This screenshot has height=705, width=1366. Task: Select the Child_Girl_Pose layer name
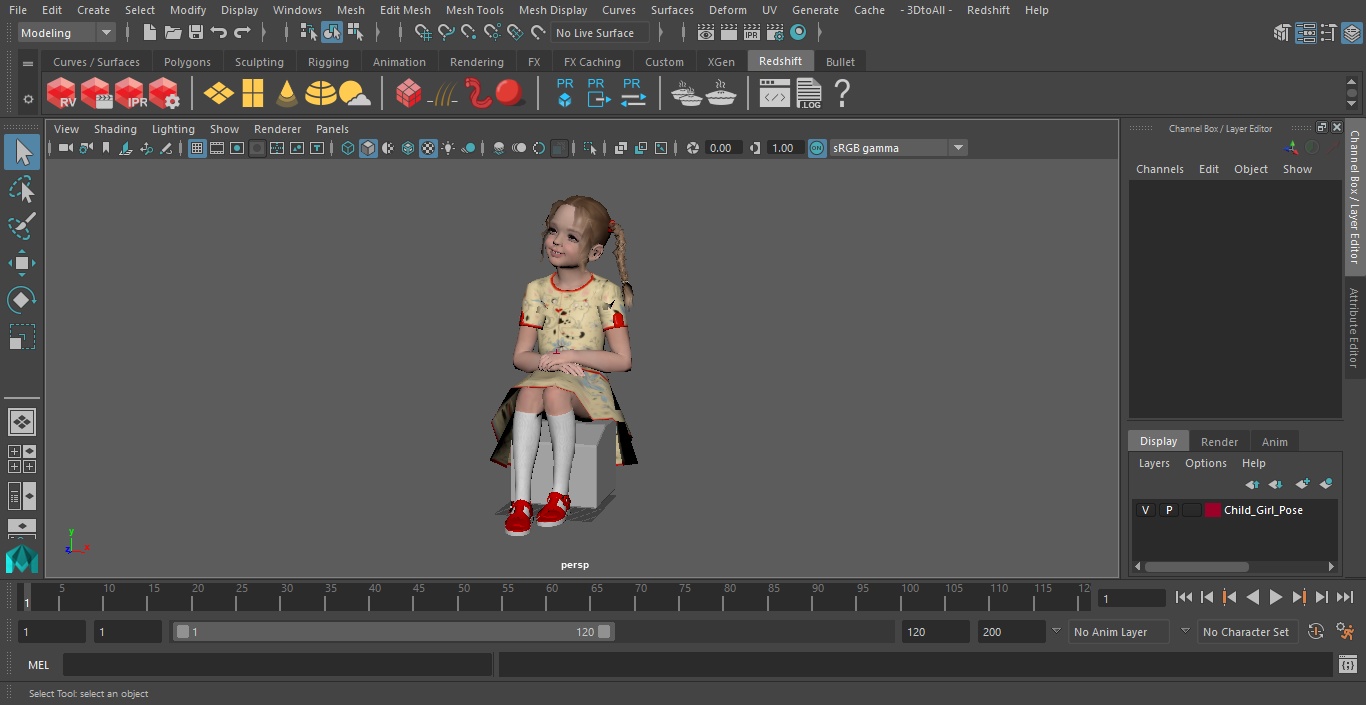1263,510
